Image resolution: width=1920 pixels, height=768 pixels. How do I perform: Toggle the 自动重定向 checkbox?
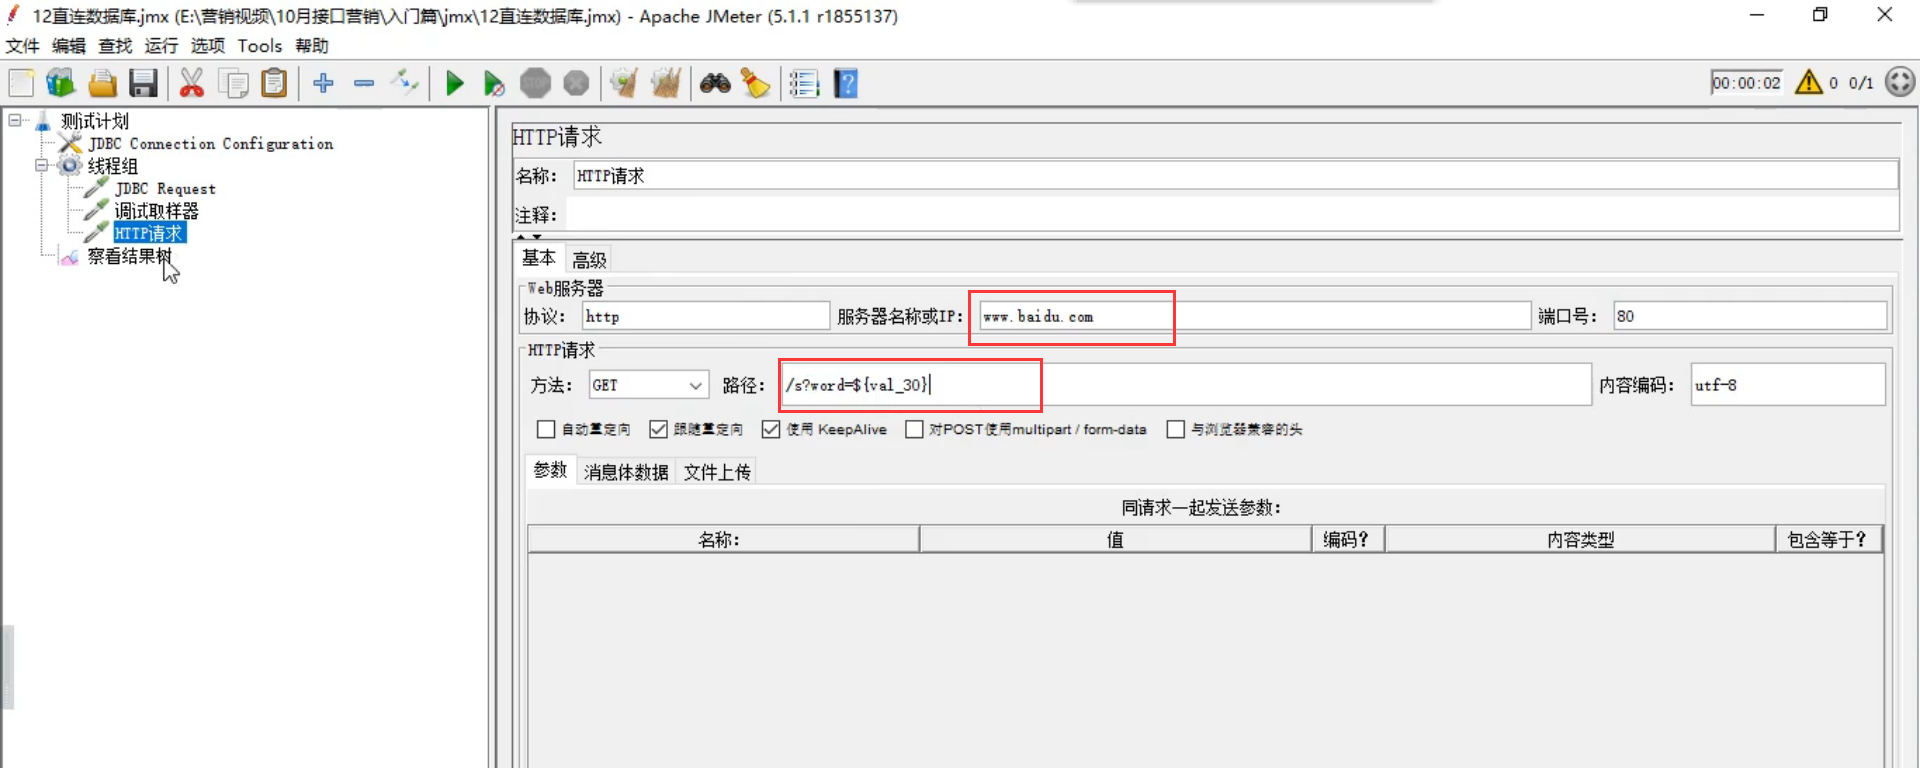tap(546, 429)
